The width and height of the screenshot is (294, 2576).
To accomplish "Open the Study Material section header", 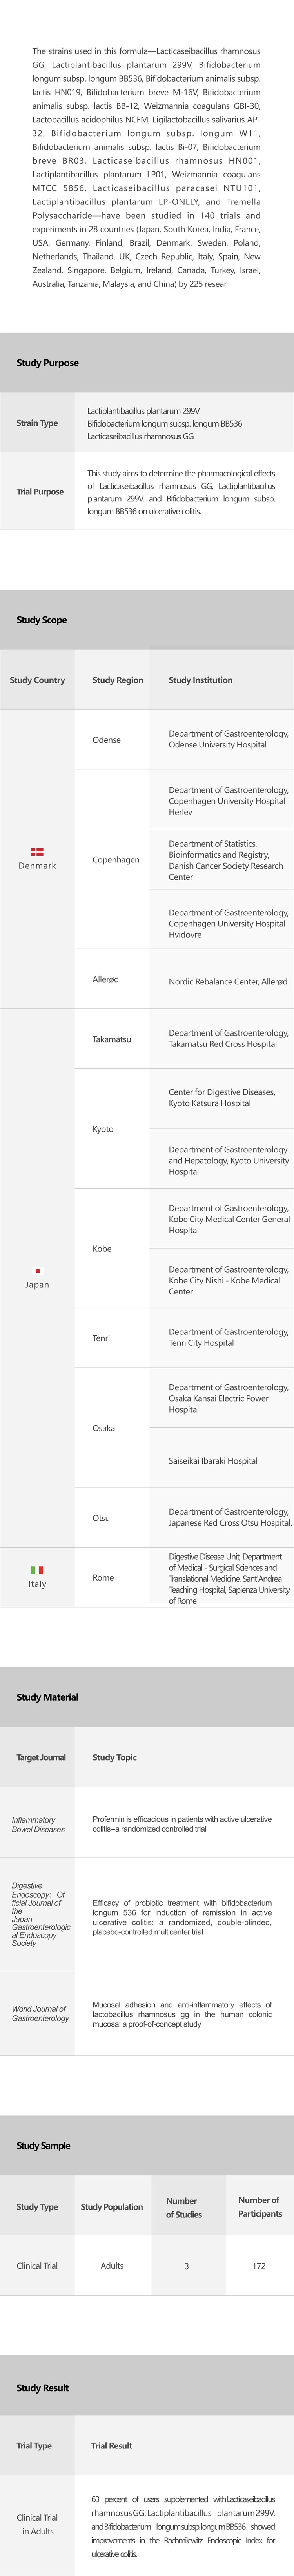I will pos(47,1697).
